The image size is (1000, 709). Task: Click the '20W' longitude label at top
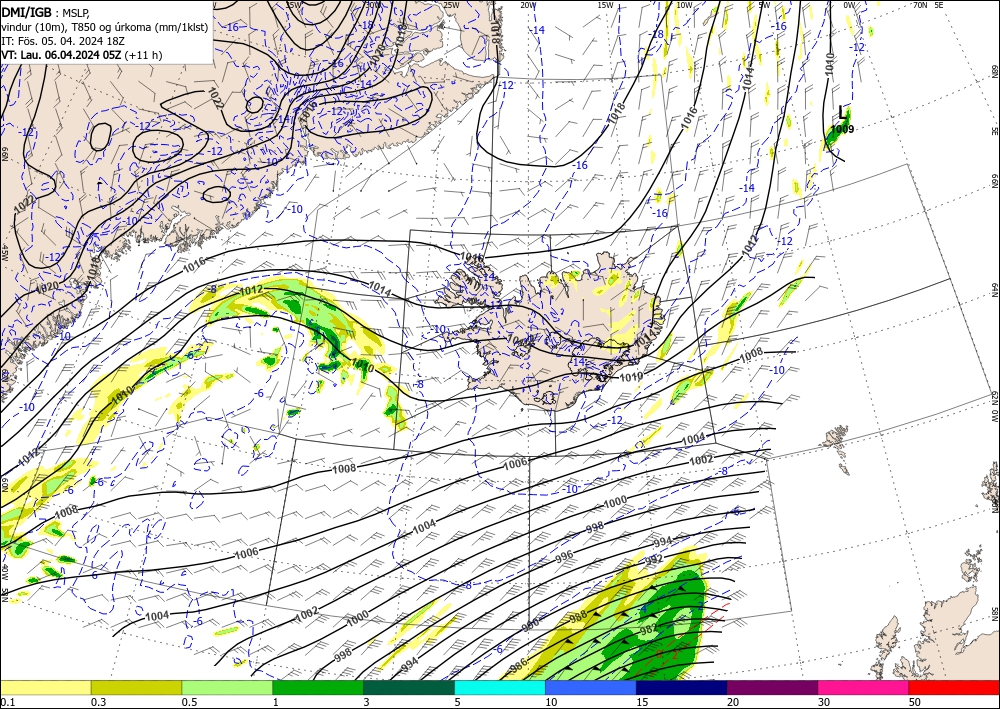point(527,5)
